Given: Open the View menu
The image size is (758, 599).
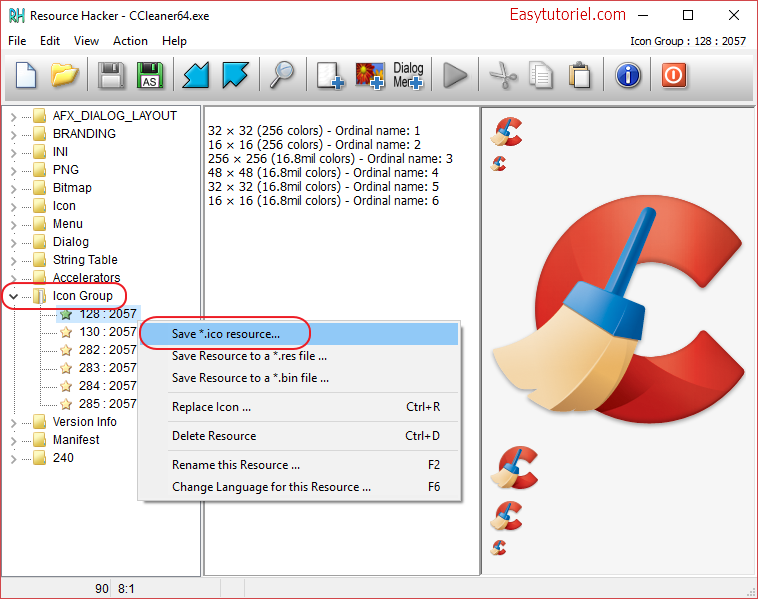Looking at the screenshot, I should (86, 41).
